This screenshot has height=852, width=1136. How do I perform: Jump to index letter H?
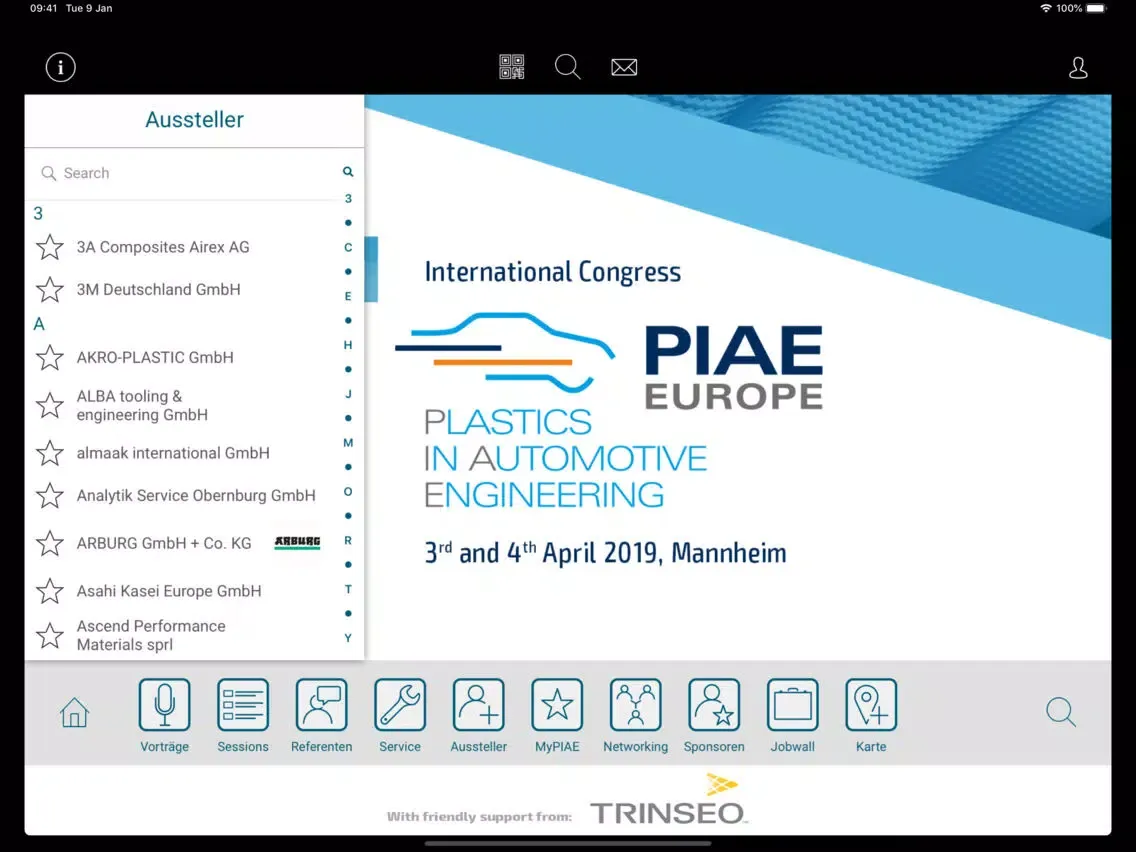pyautogui.click(x=348, y=345)
